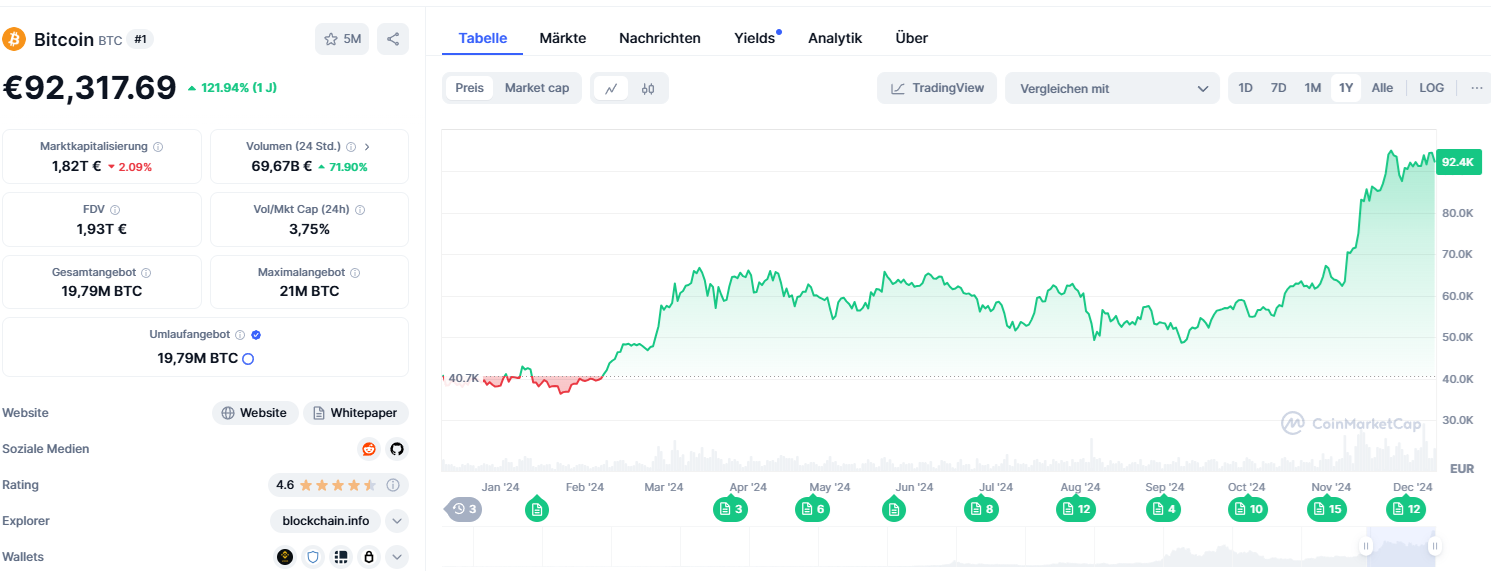
Task: Open Dec '24 news marker with 12
Action: (x=1406, y=510)
